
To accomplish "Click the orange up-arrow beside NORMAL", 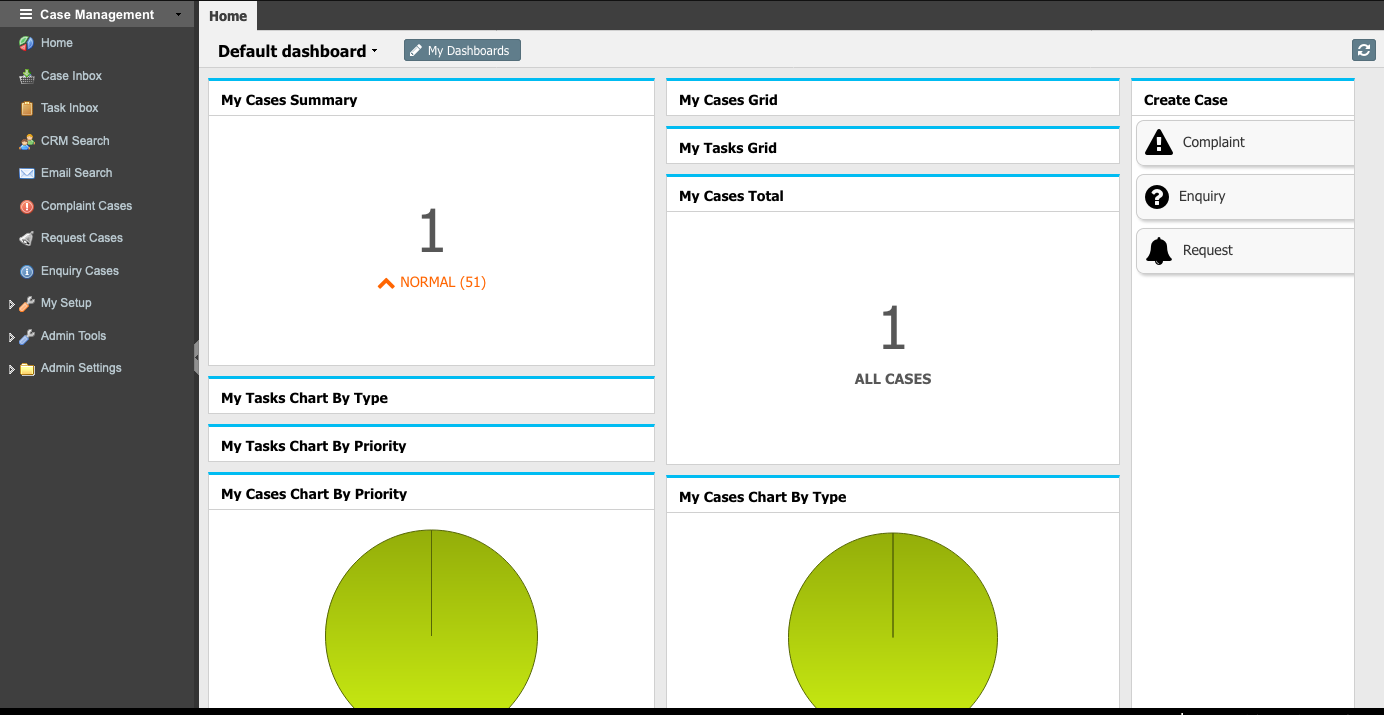I will pos(386,283).
